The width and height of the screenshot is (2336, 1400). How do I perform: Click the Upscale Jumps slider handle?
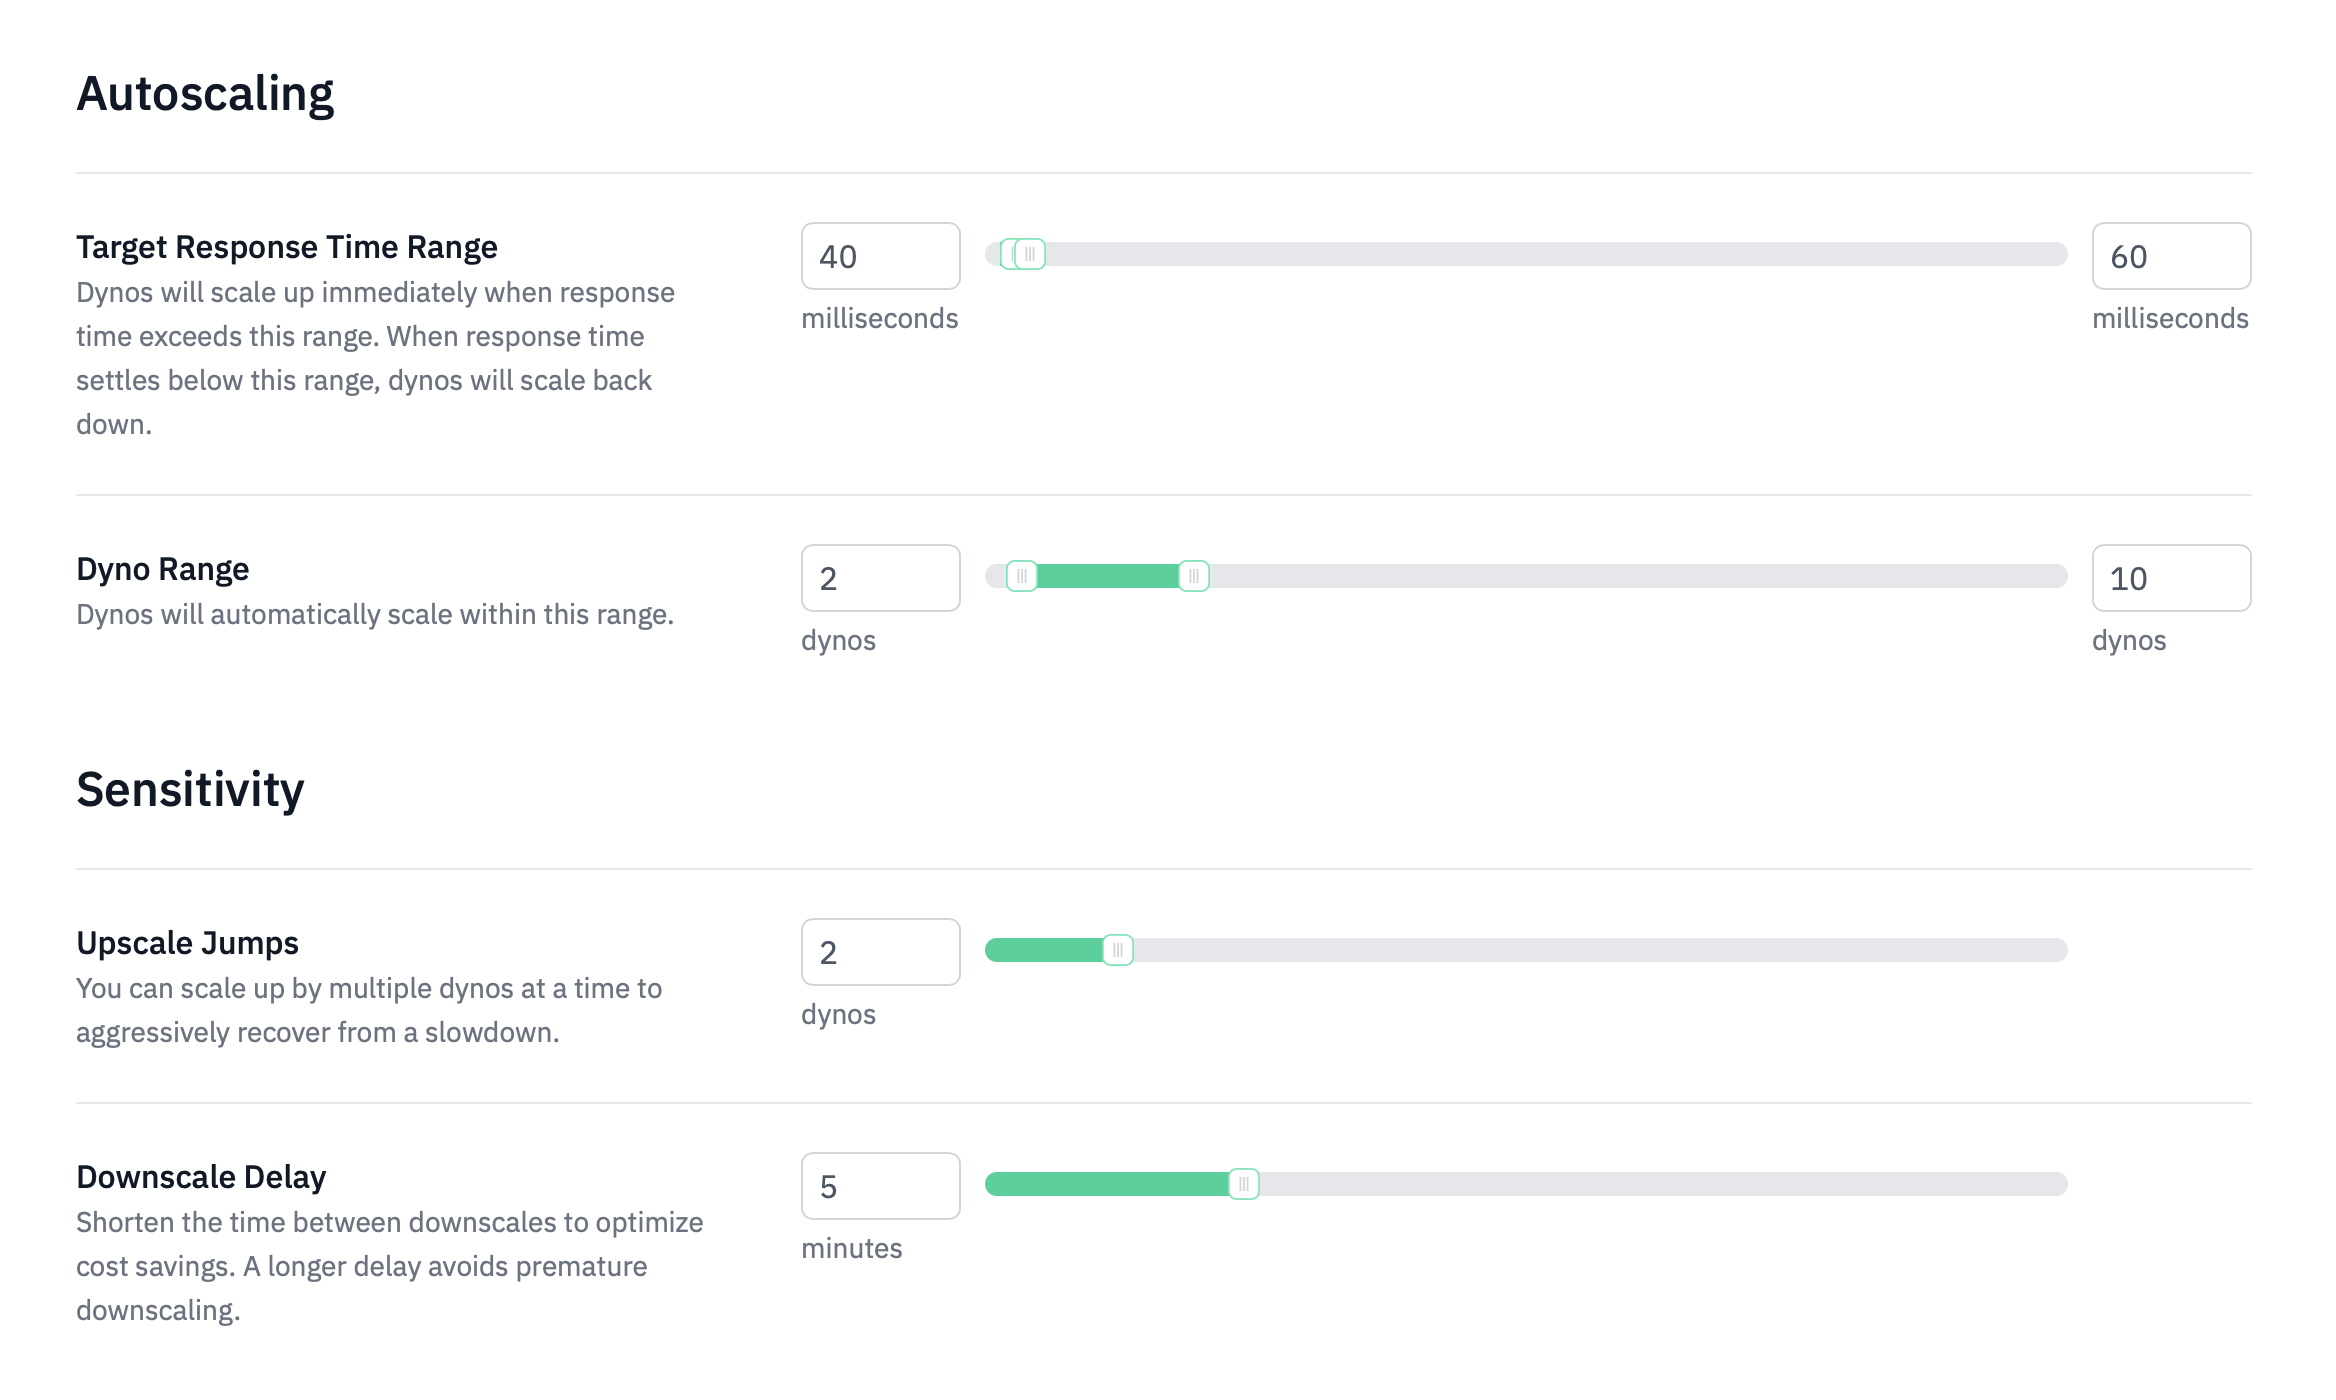point(1118,950)
